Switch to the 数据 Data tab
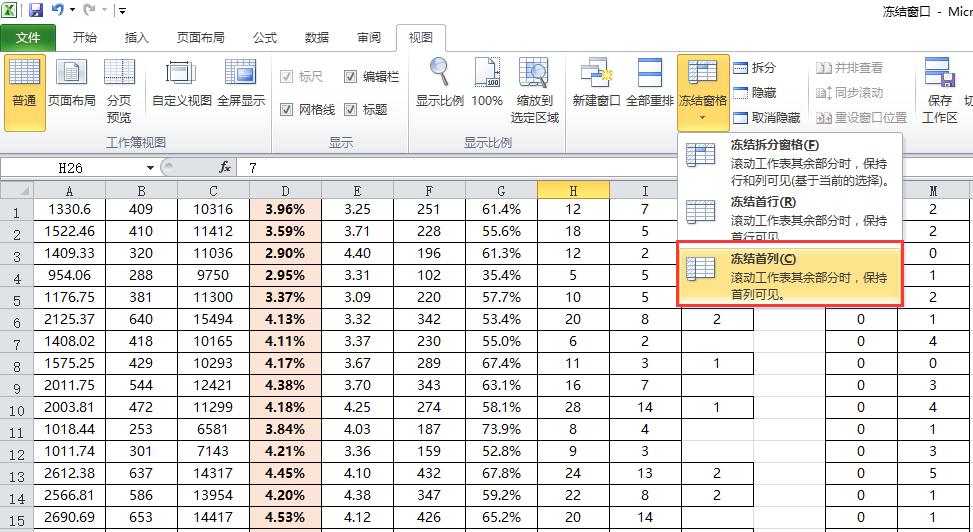Viewport: 973px width, 532px height. [x=317, y=38]
